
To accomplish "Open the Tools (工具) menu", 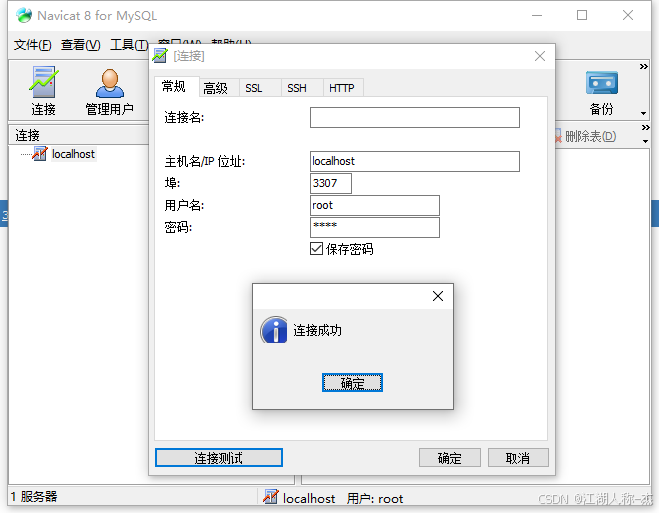I will point(129,45).
